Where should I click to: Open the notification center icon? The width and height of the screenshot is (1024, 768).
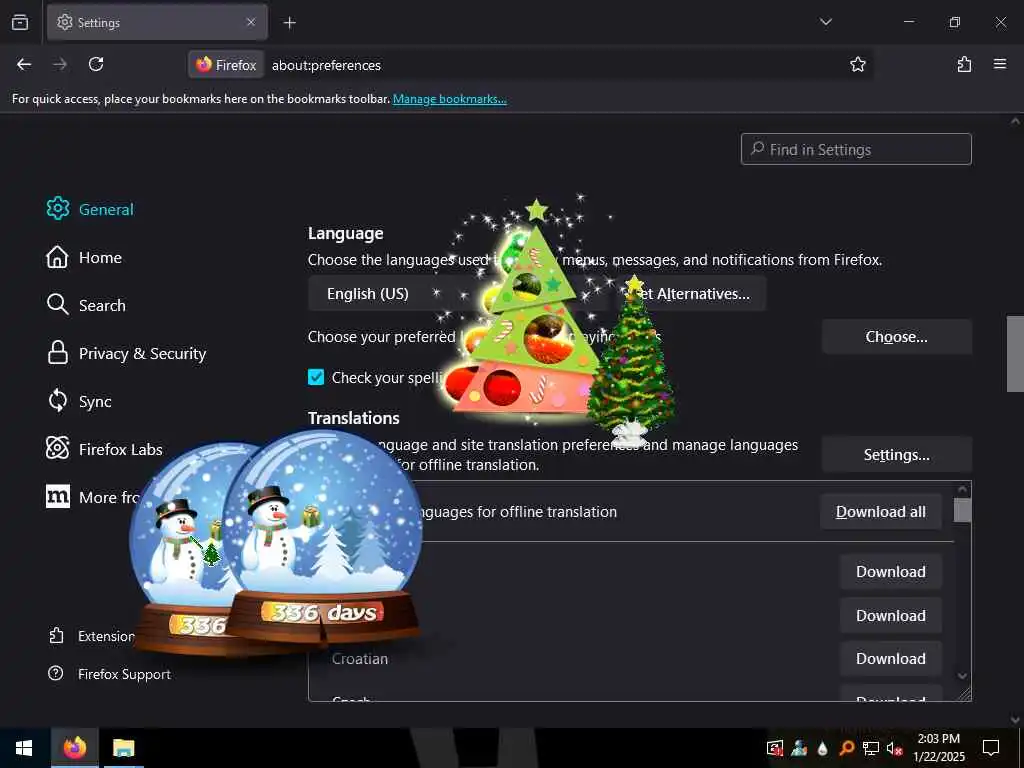991,748
